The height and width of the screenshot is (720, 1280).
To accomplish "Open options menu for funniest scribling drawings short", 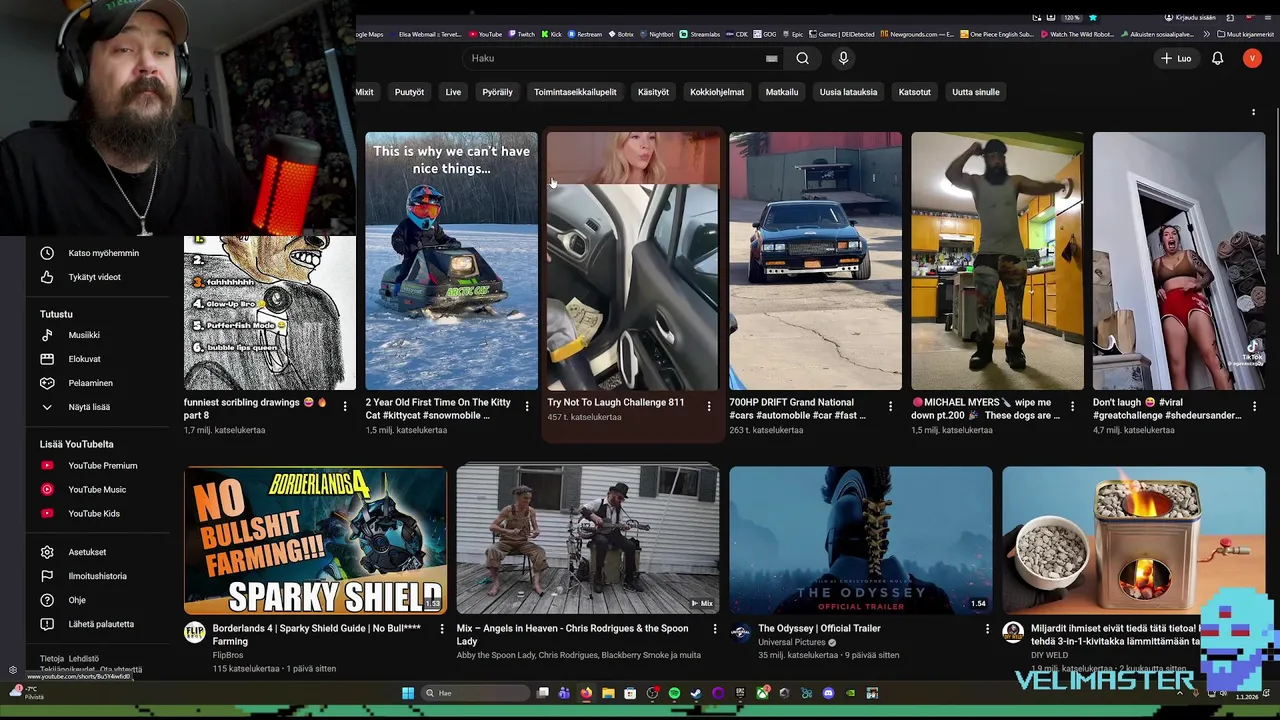I will [x=345, y=406].
